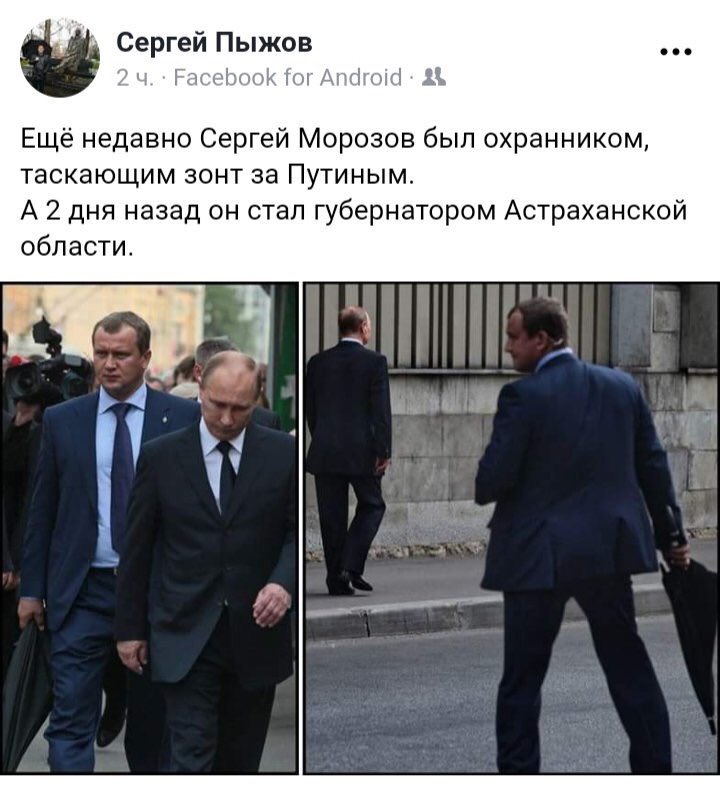Open the left photo of the post
This screenshot has width=720, height=790.
coord(150,528)
